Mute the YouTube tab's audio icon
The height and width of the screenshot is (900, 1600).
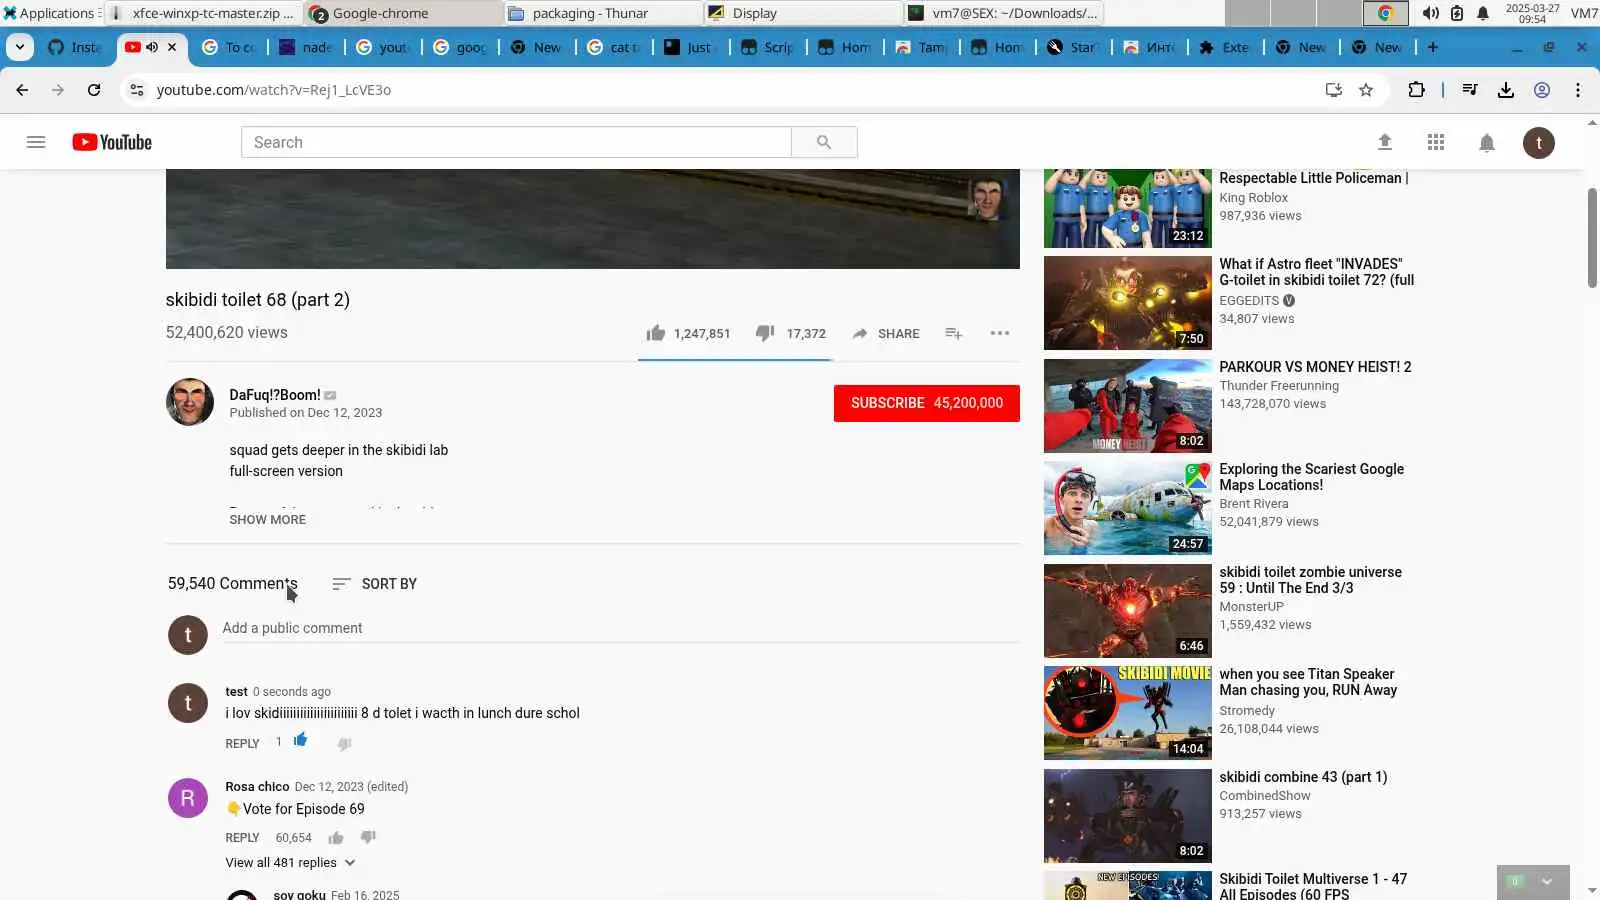pos(152,47)
